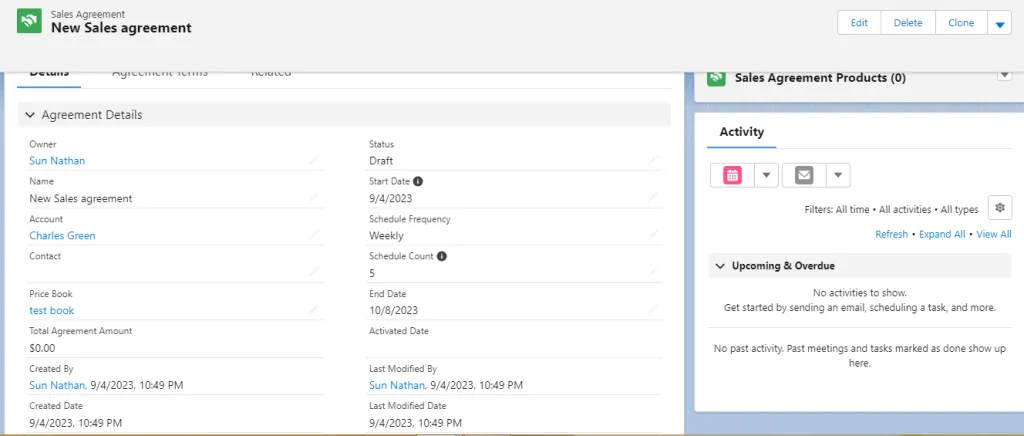Click the pink calendar new event icon
Viewport: 1024px width, 436px height.
point(732,175)
